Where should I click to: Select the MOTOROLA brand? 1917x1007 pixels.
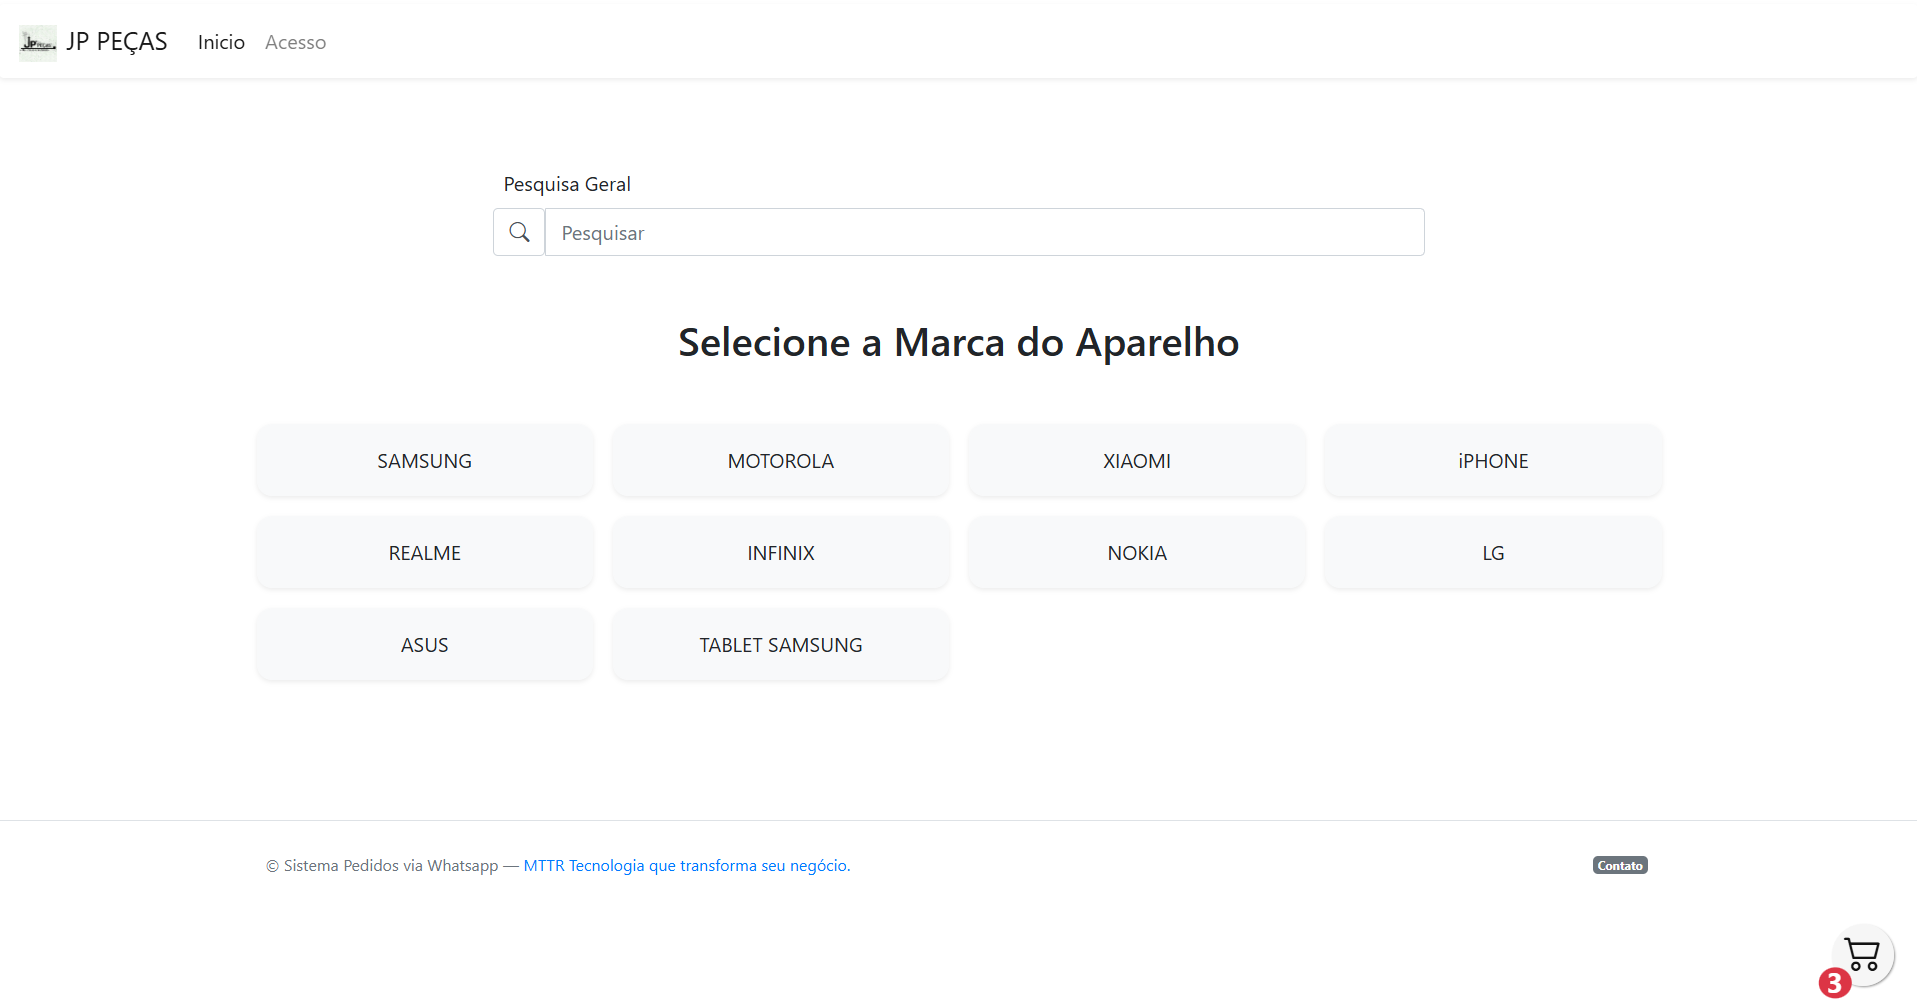[780, 460]
